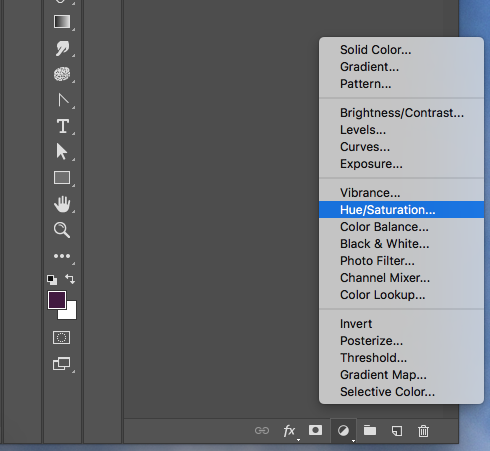Image resolution: width=490 pixels, height=451 pixels.
Task: Select the Smudge tool
Action: [62, 48]
